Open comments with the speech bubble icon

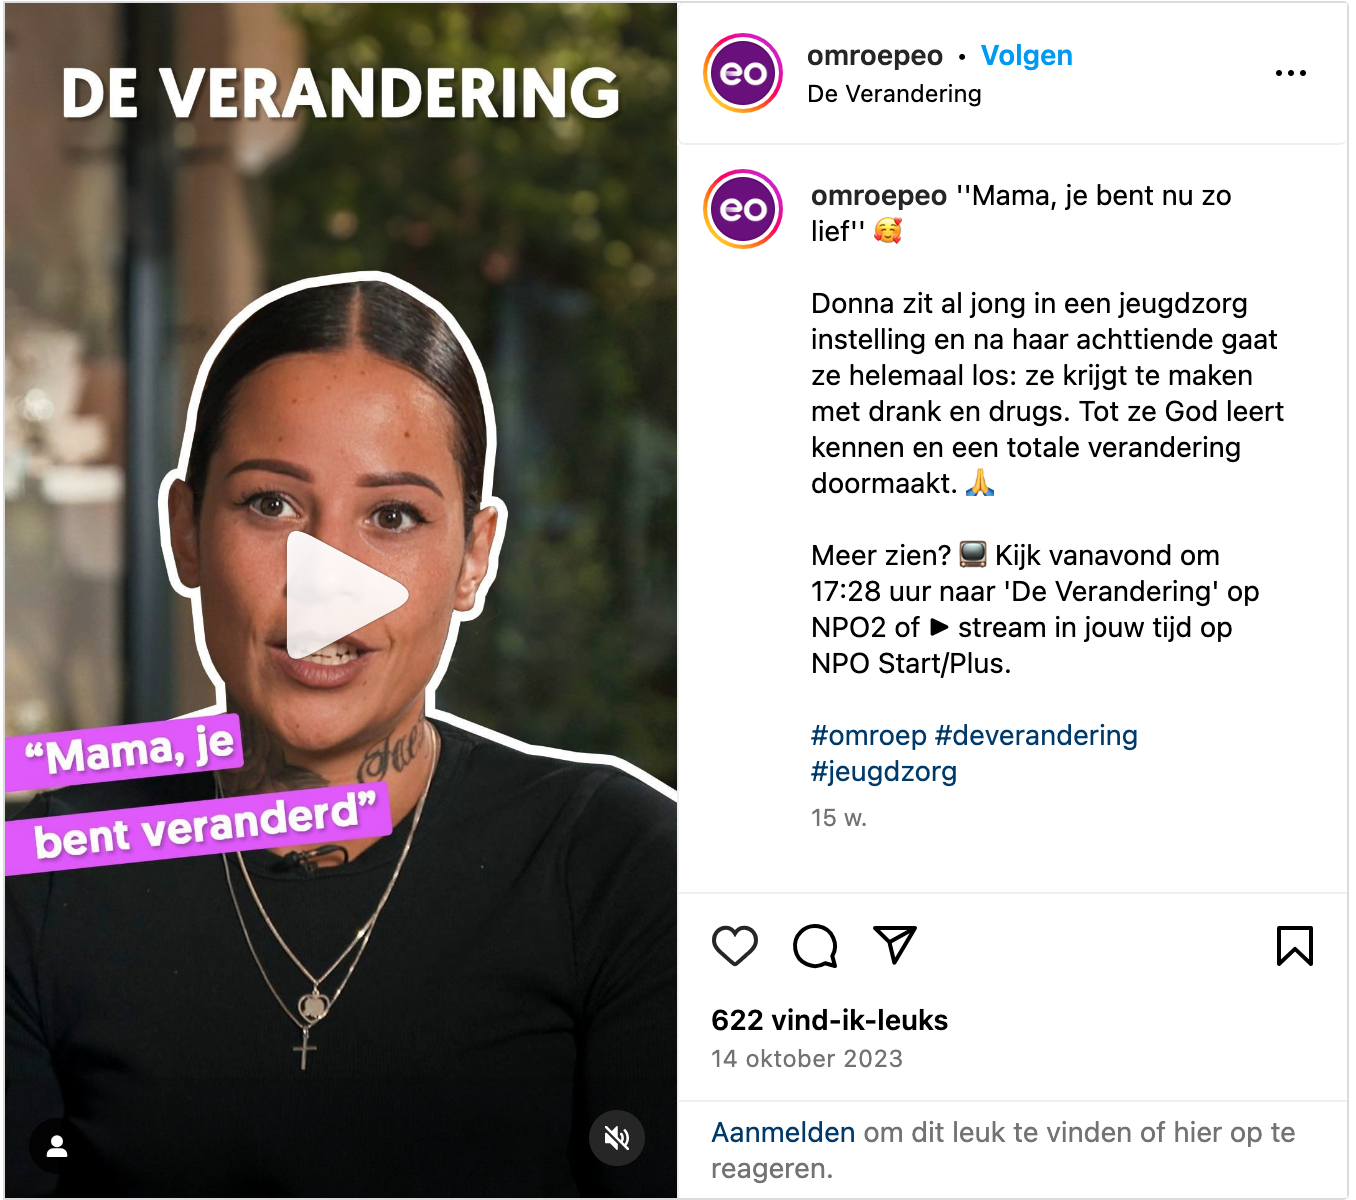pos(815,945)
